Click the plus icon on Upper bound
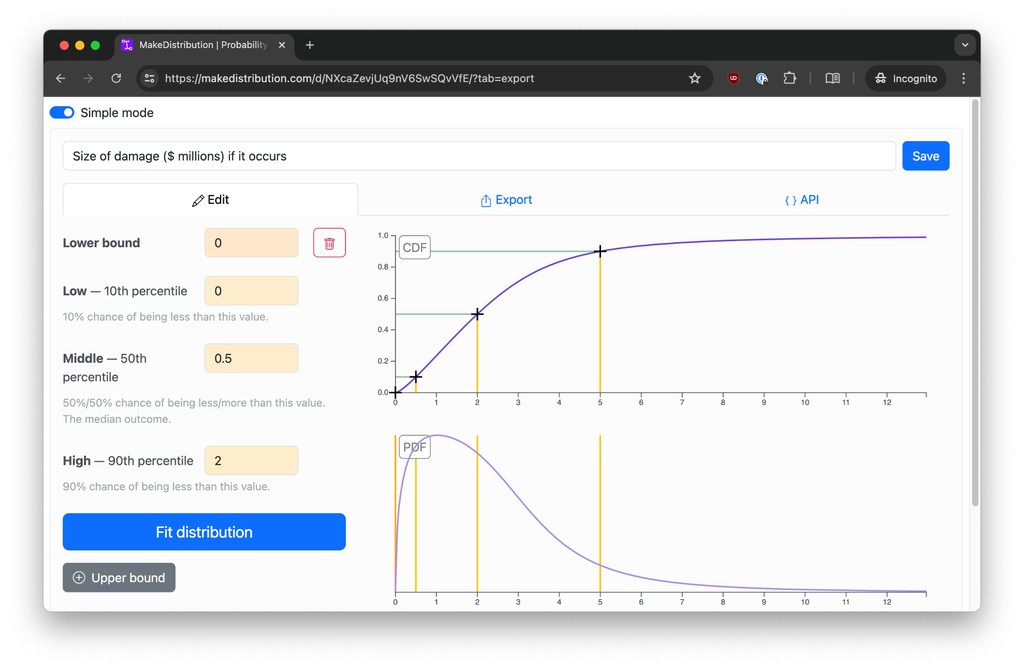 tap(79, 578)
